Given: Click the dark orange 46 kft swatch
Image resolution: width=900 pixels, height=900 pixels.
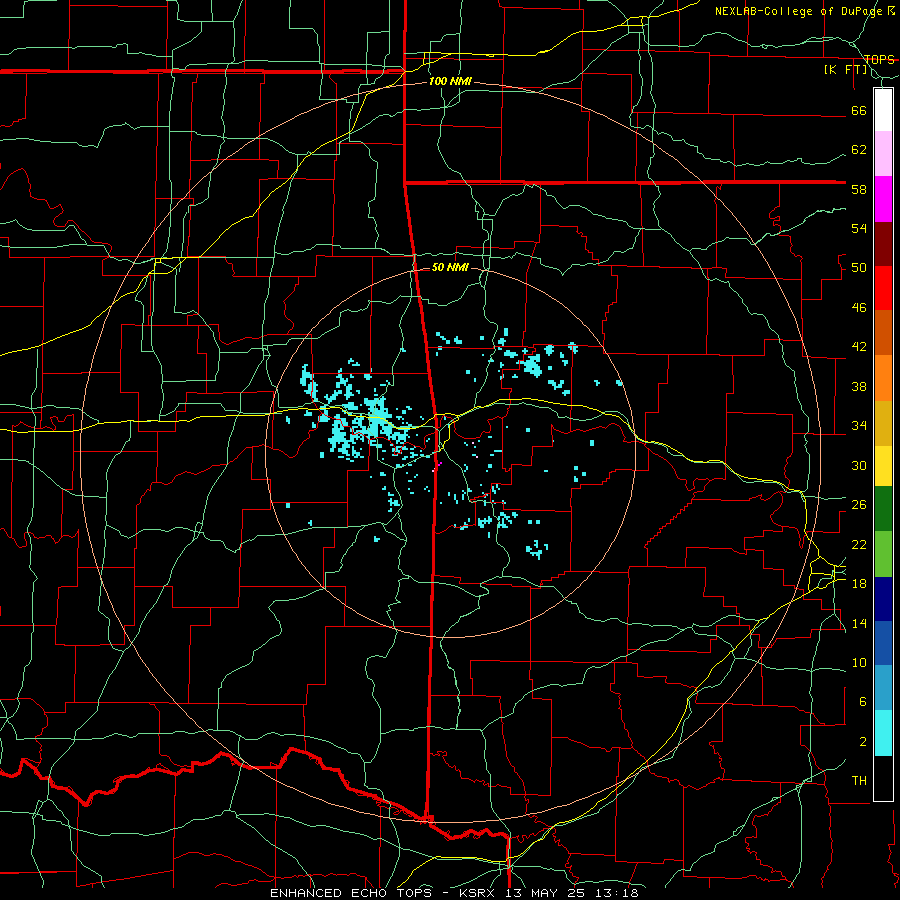Looking at the screenshot, I should click(x=883, y=333).
